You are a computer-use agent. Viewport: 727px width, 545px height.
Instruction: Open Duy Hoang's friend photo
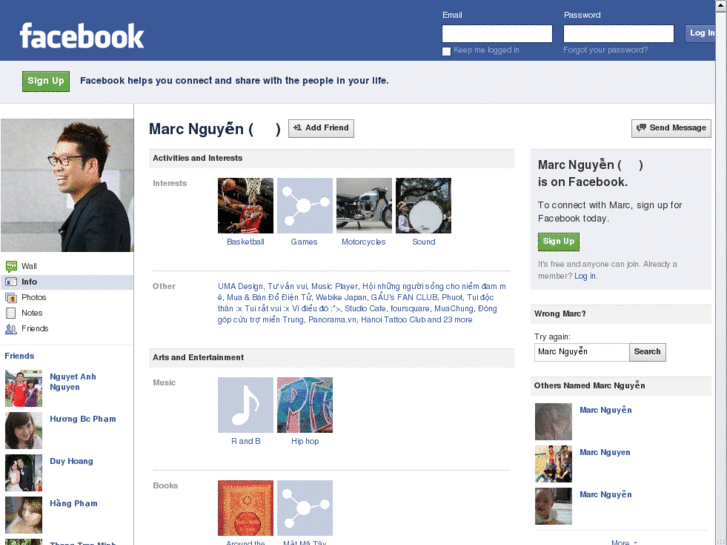(24, 473)
